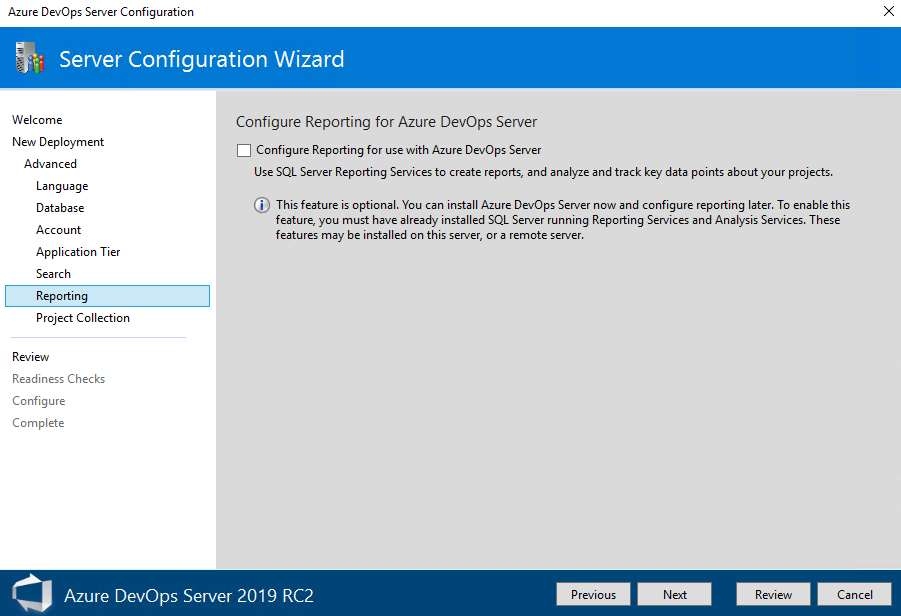Click the Azure DevOps Server 2019 logo
The image size is (901, 616).
click(30, 593)
